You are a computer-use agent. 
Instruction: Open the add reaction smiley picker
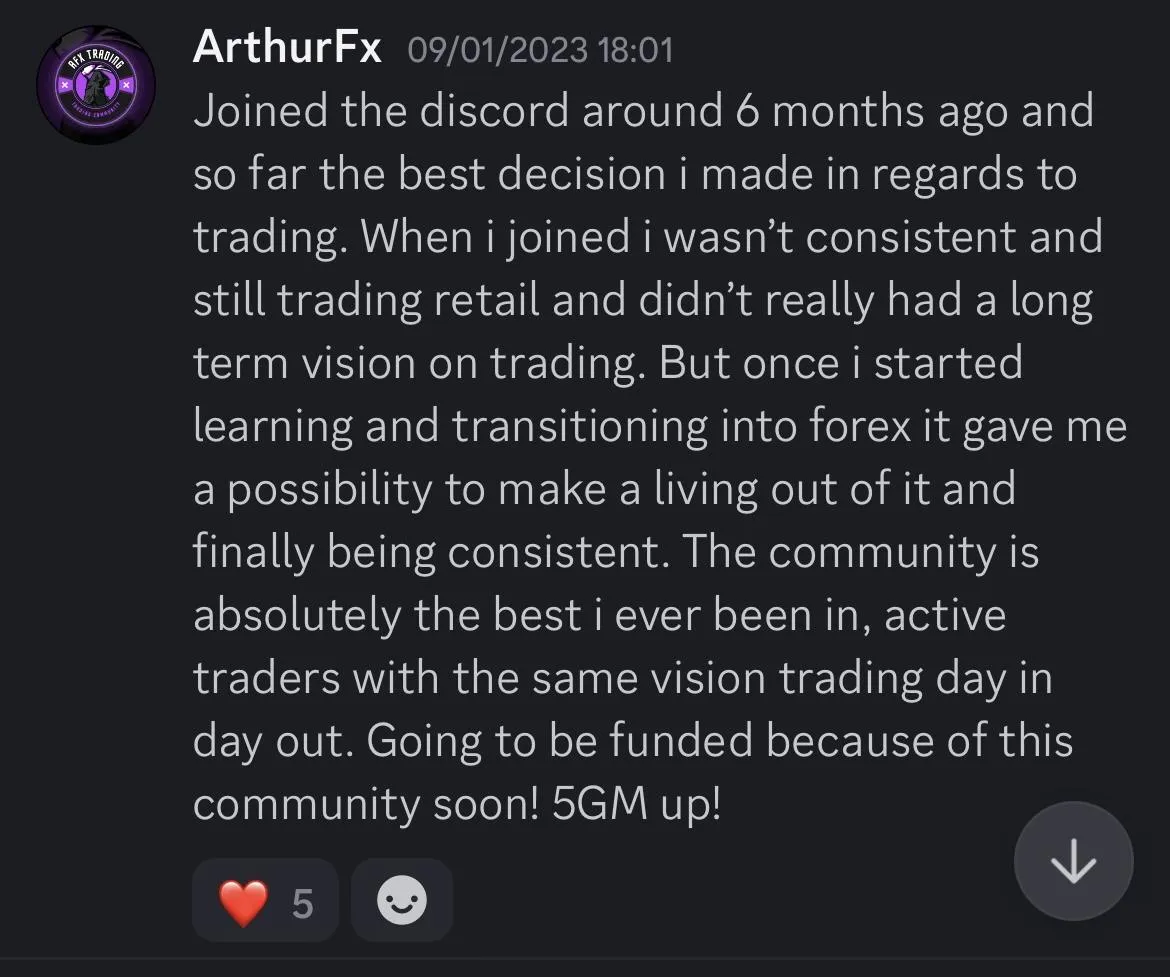(401, 900)
